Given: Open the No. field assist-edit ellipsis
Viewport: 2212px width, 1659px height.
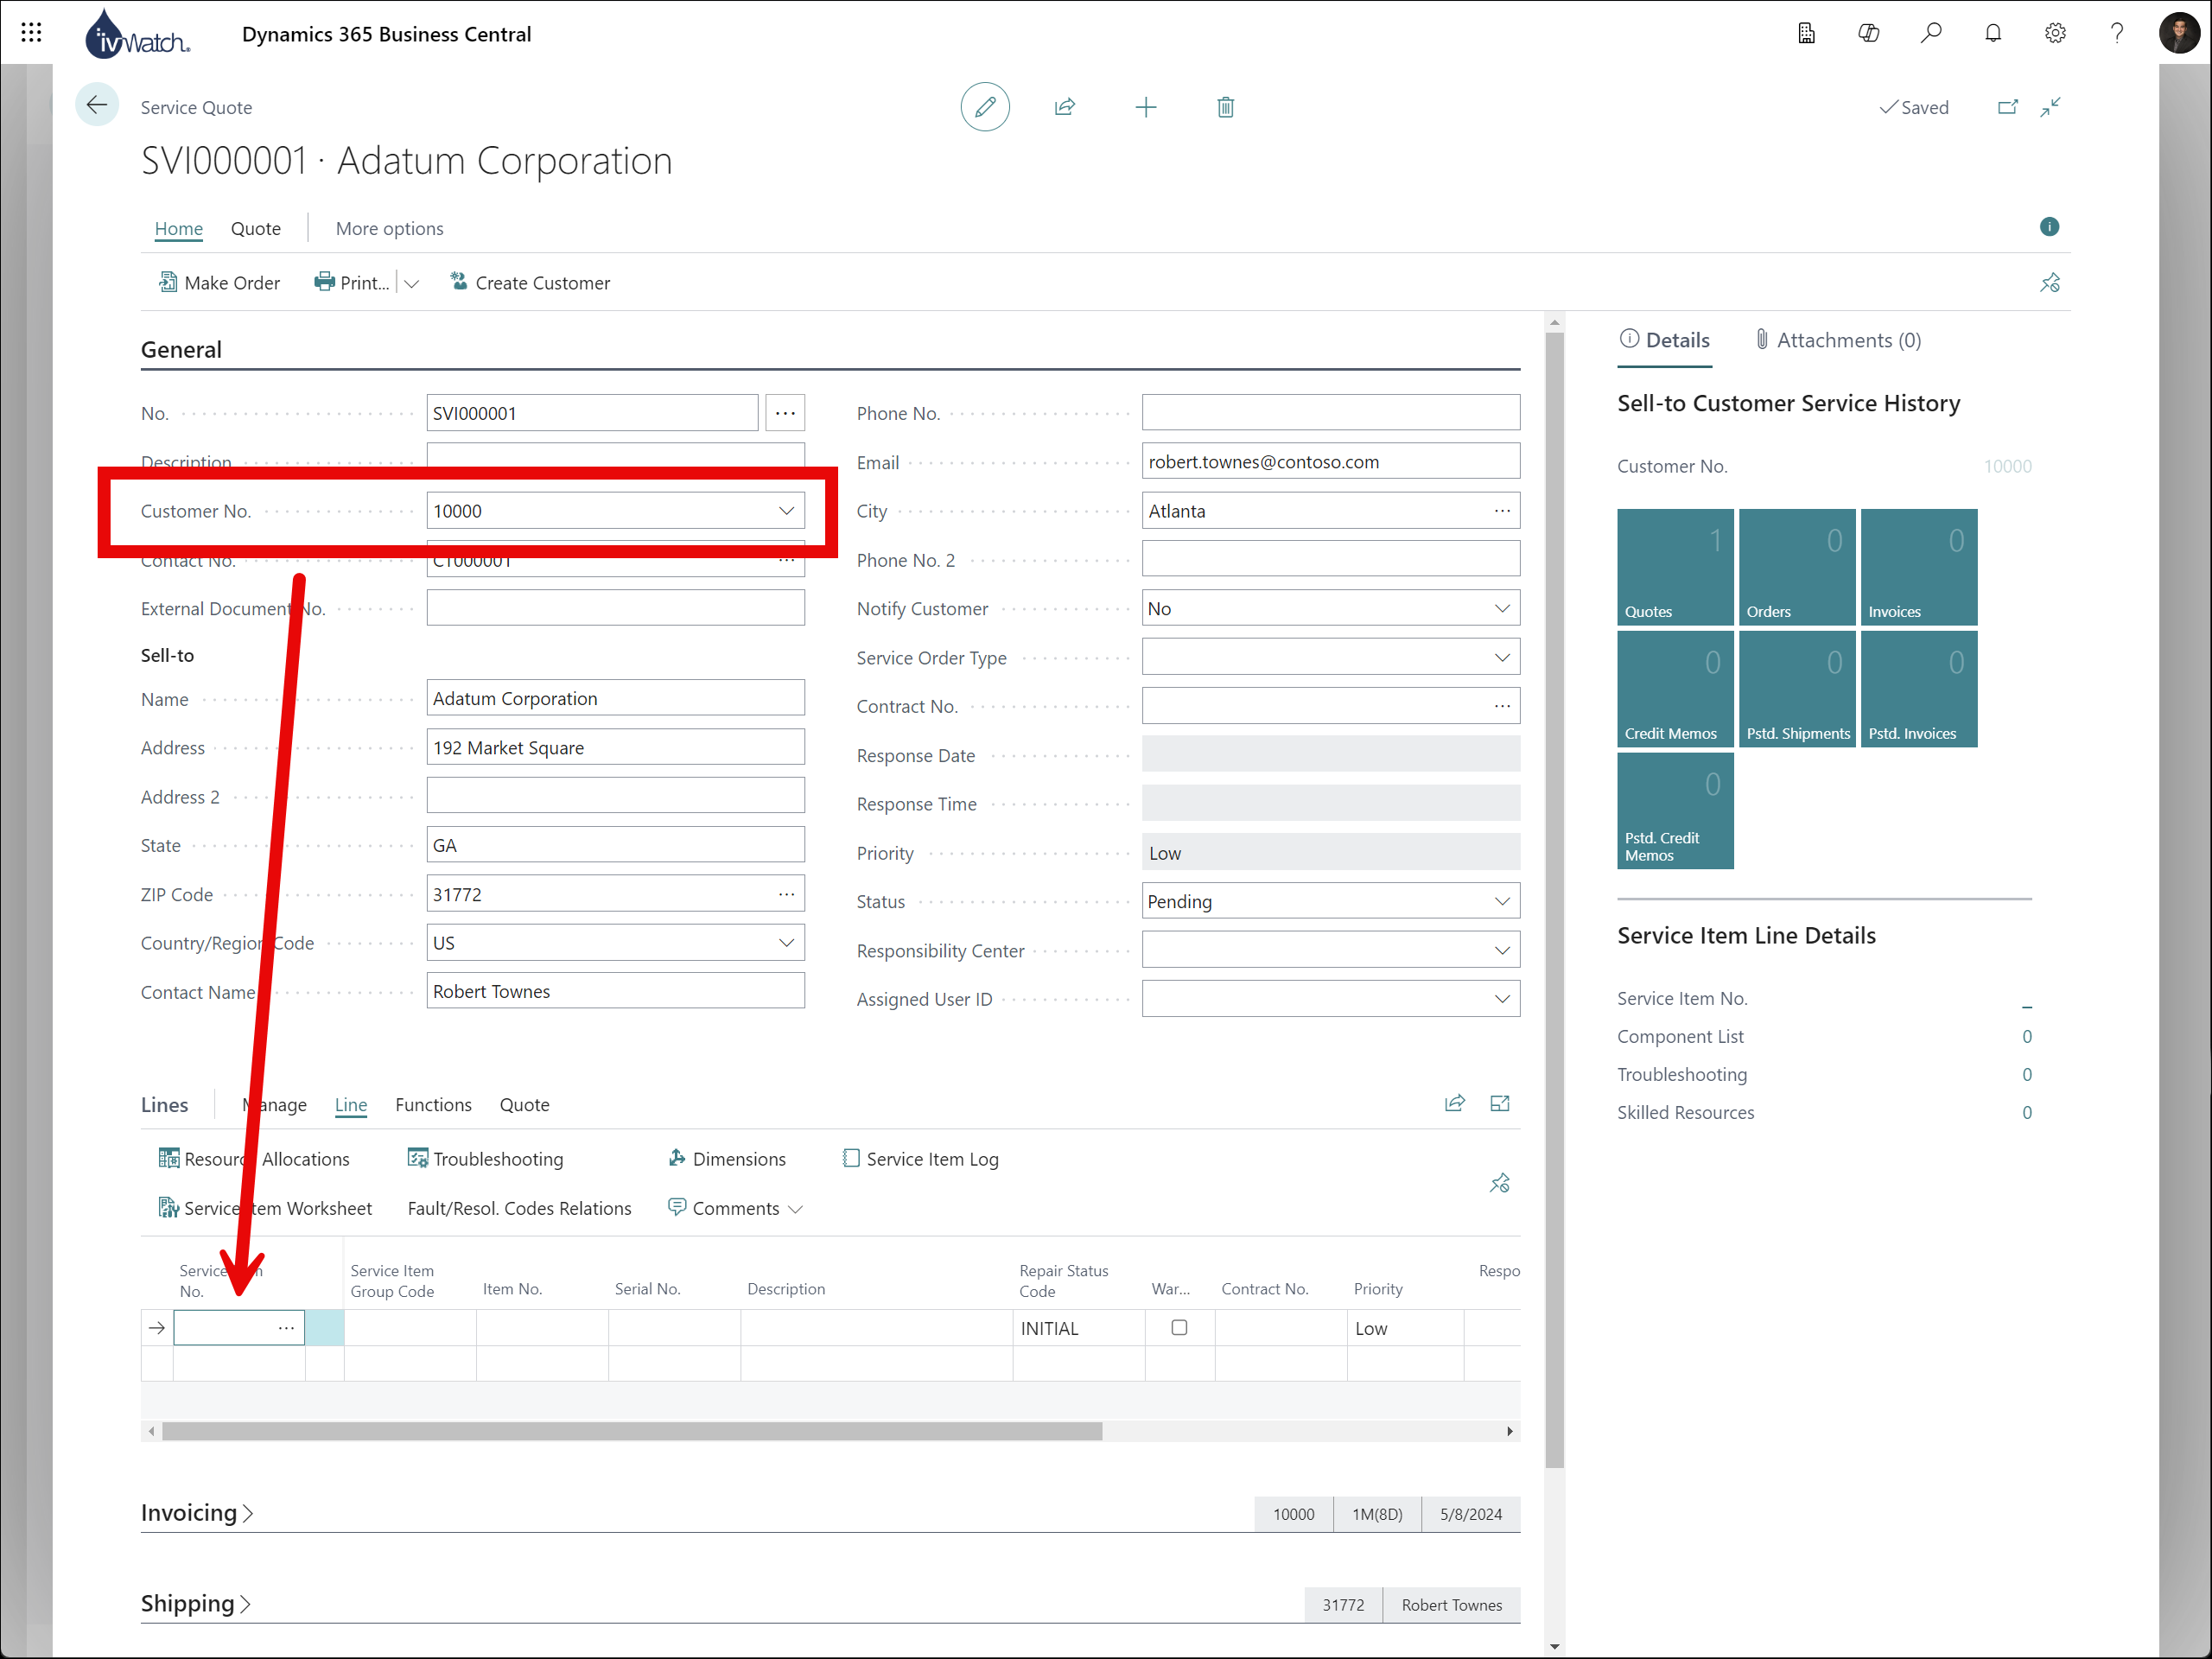Looking at the screenshot, I should (x=785, y=413).
